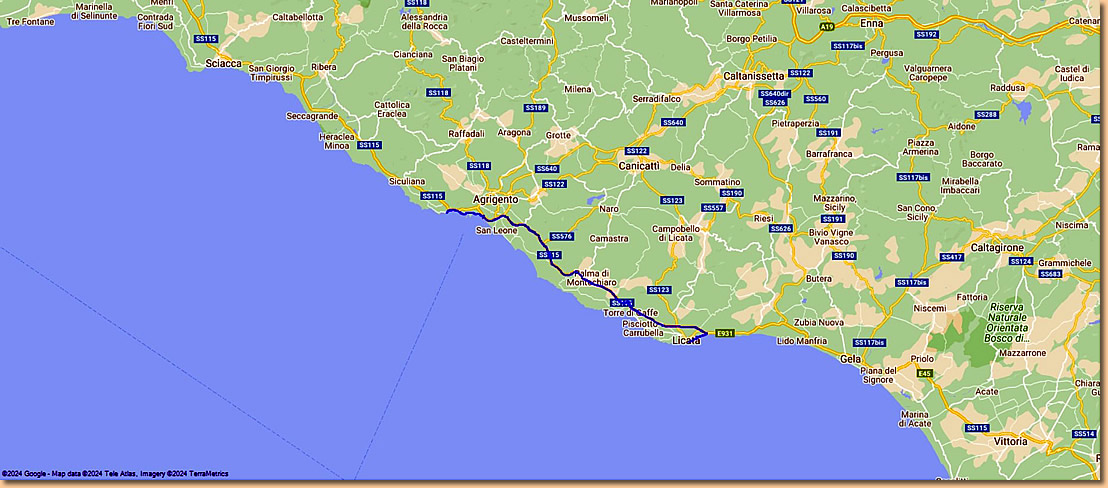
Task: Select the Siculiana label
Action: (406, 181)
